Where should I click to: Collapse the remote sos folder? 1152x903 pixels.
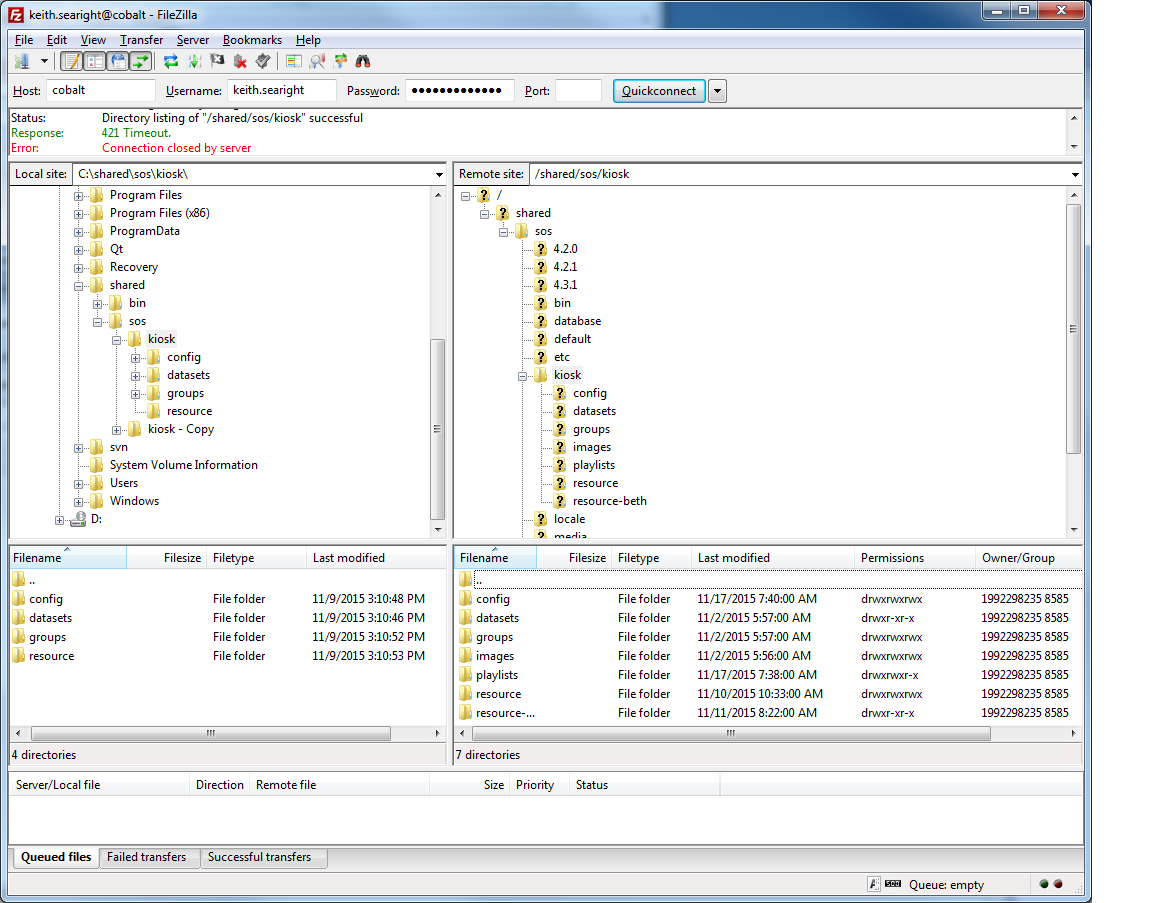click(503, 232)
